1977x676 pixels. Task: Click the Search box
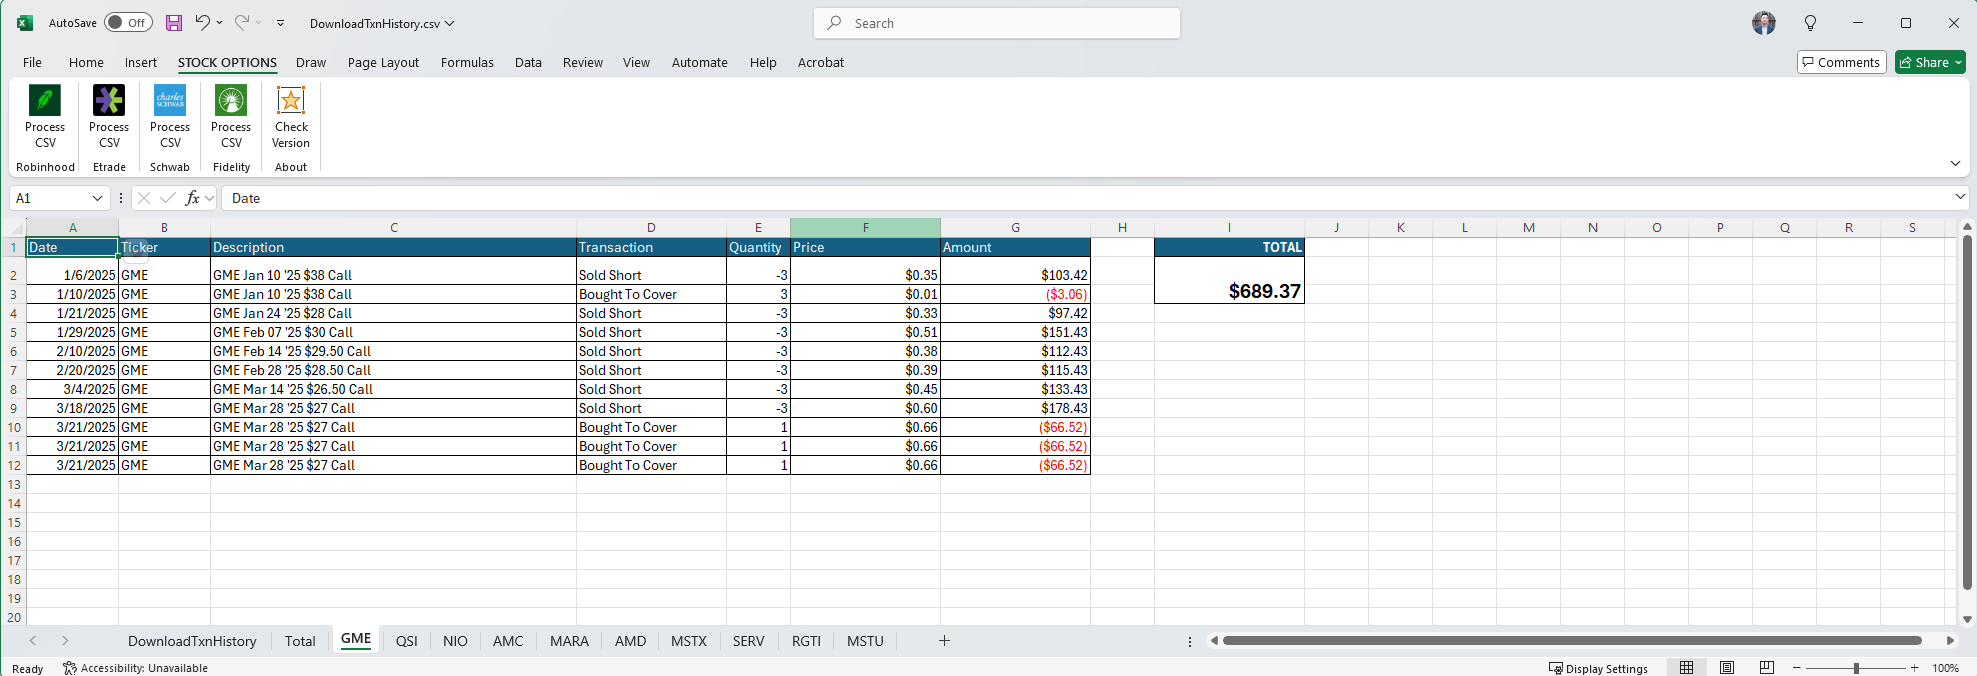pos(997,23)
